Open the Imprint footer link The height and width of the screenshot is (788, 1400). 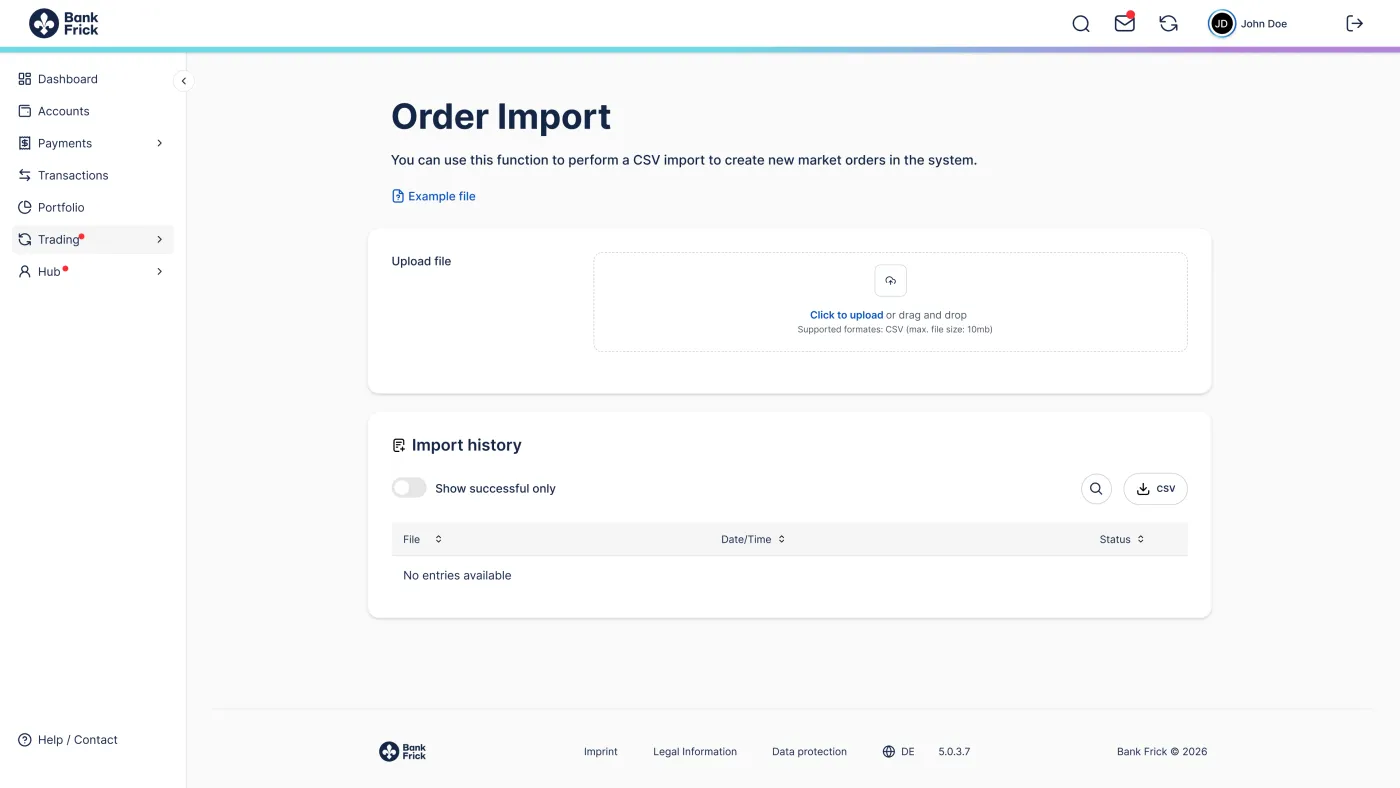point(601,752)
